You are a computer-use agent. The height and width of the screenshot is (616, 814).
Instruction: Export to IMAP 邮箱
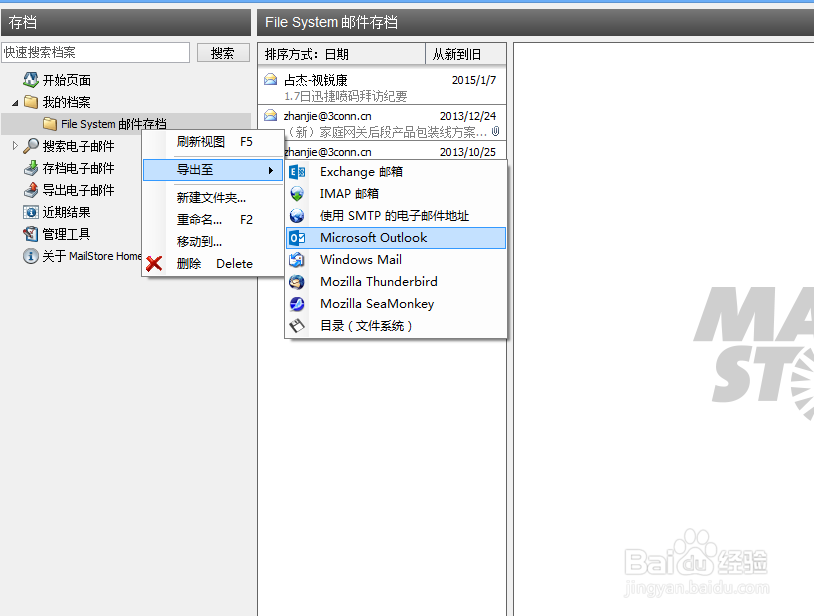pyautogui.click(x=396, y=194)
